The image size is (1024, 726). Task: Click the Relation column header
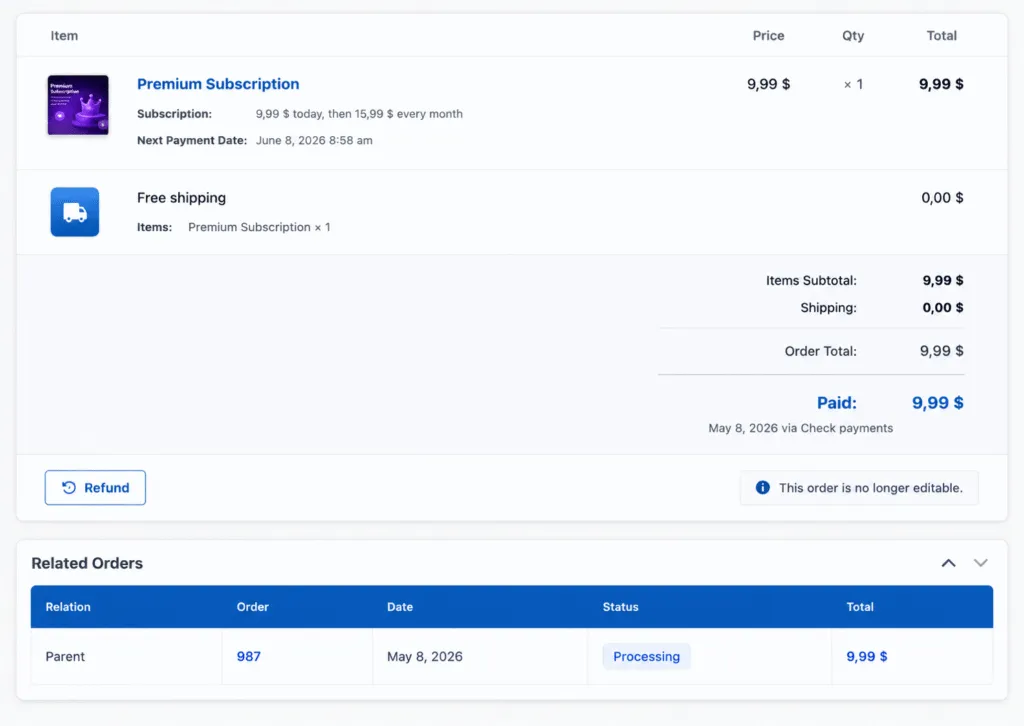[x=68, y=607]
